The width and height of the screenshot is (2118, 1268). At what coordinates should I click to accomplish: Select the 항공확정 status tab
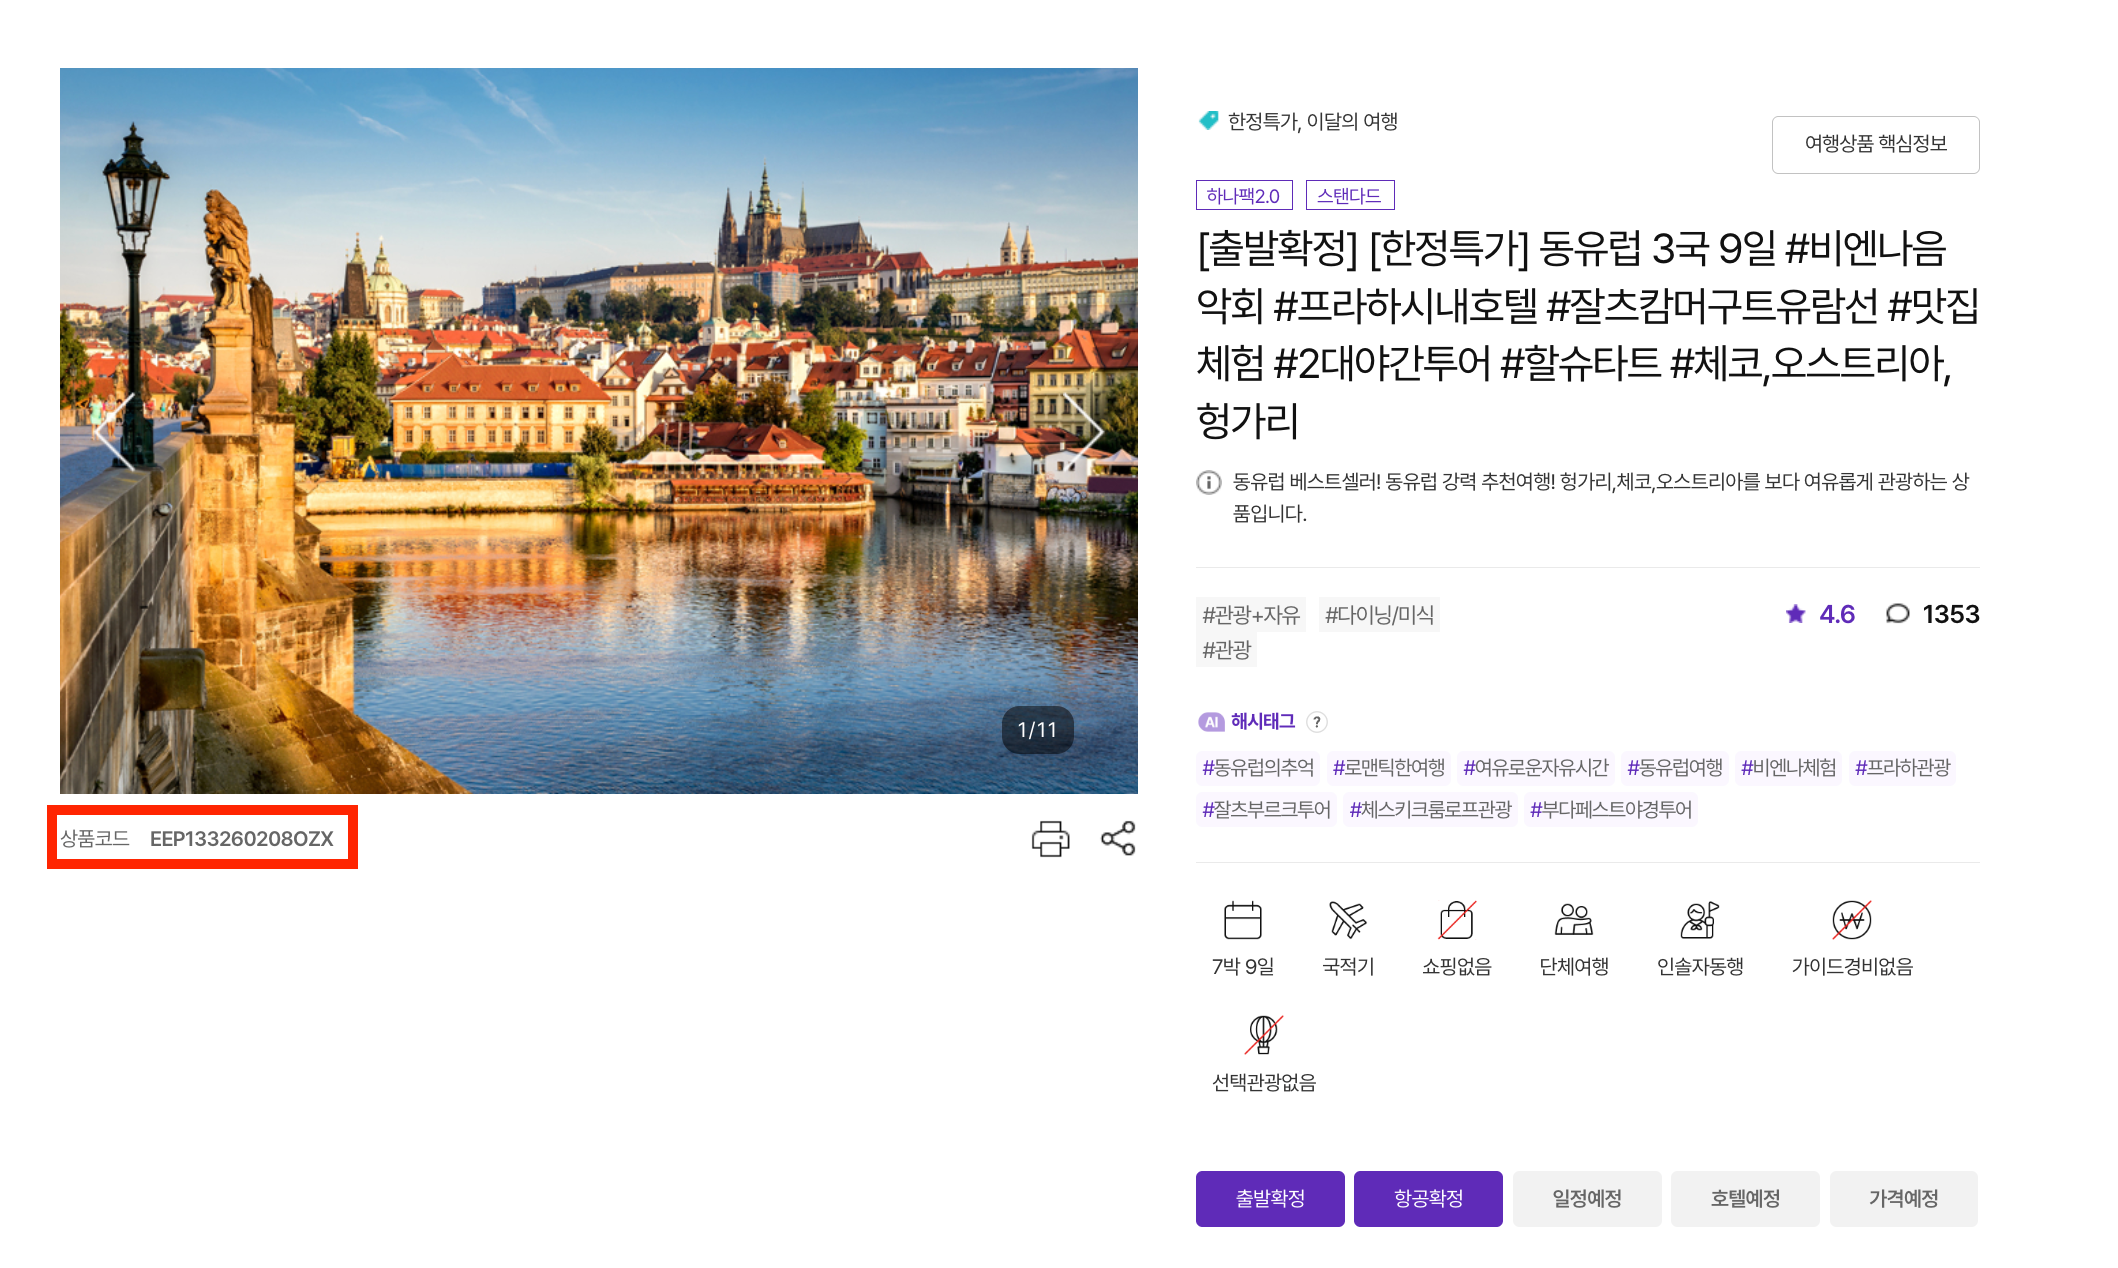coord(1427,1198)
